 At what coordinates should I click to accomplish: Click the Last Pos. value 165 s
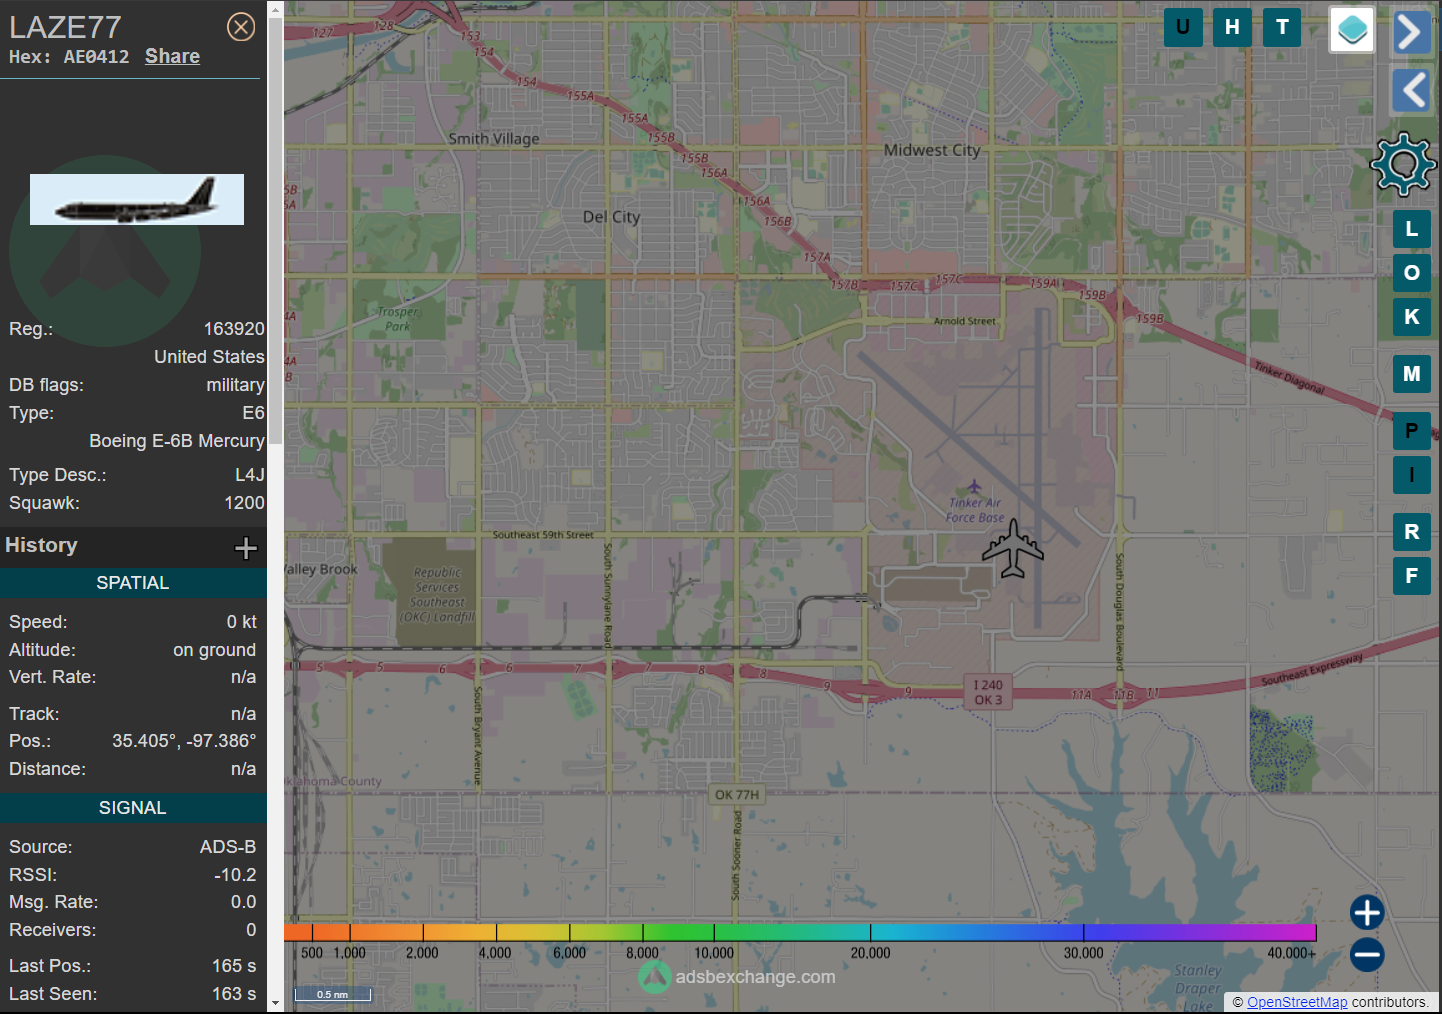234,966
